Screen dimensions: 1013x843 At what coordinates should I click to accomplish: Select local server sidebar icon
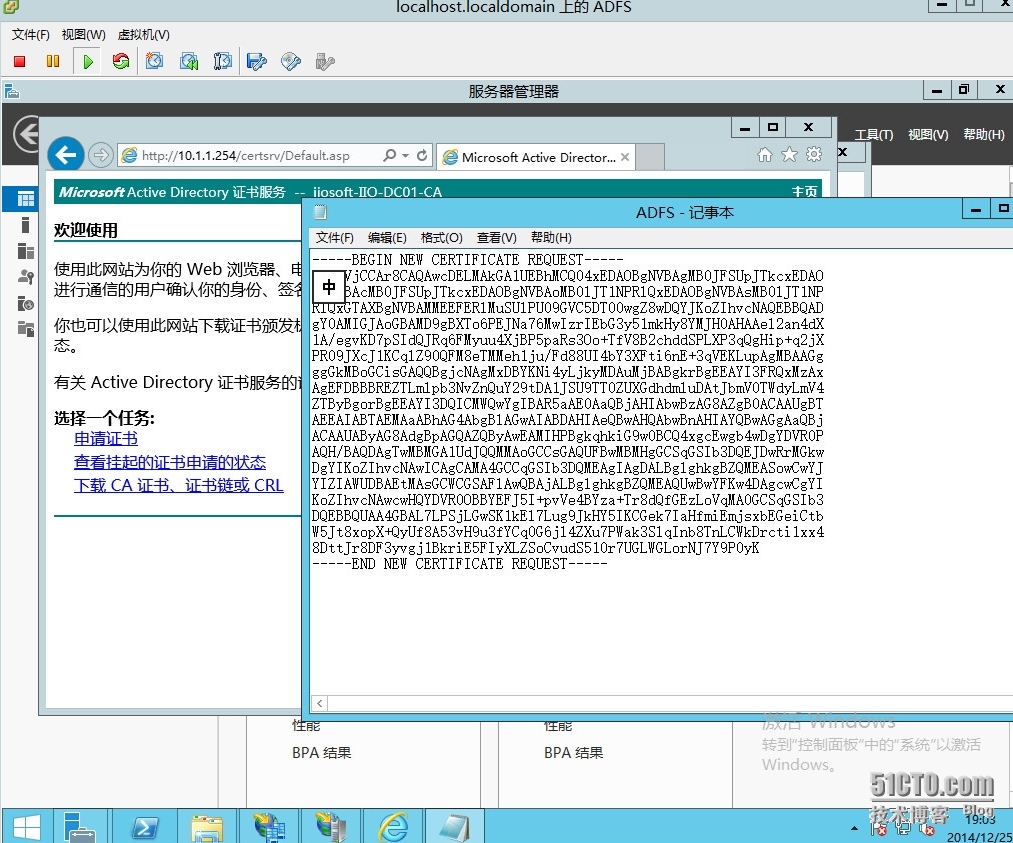pos(26,225)
